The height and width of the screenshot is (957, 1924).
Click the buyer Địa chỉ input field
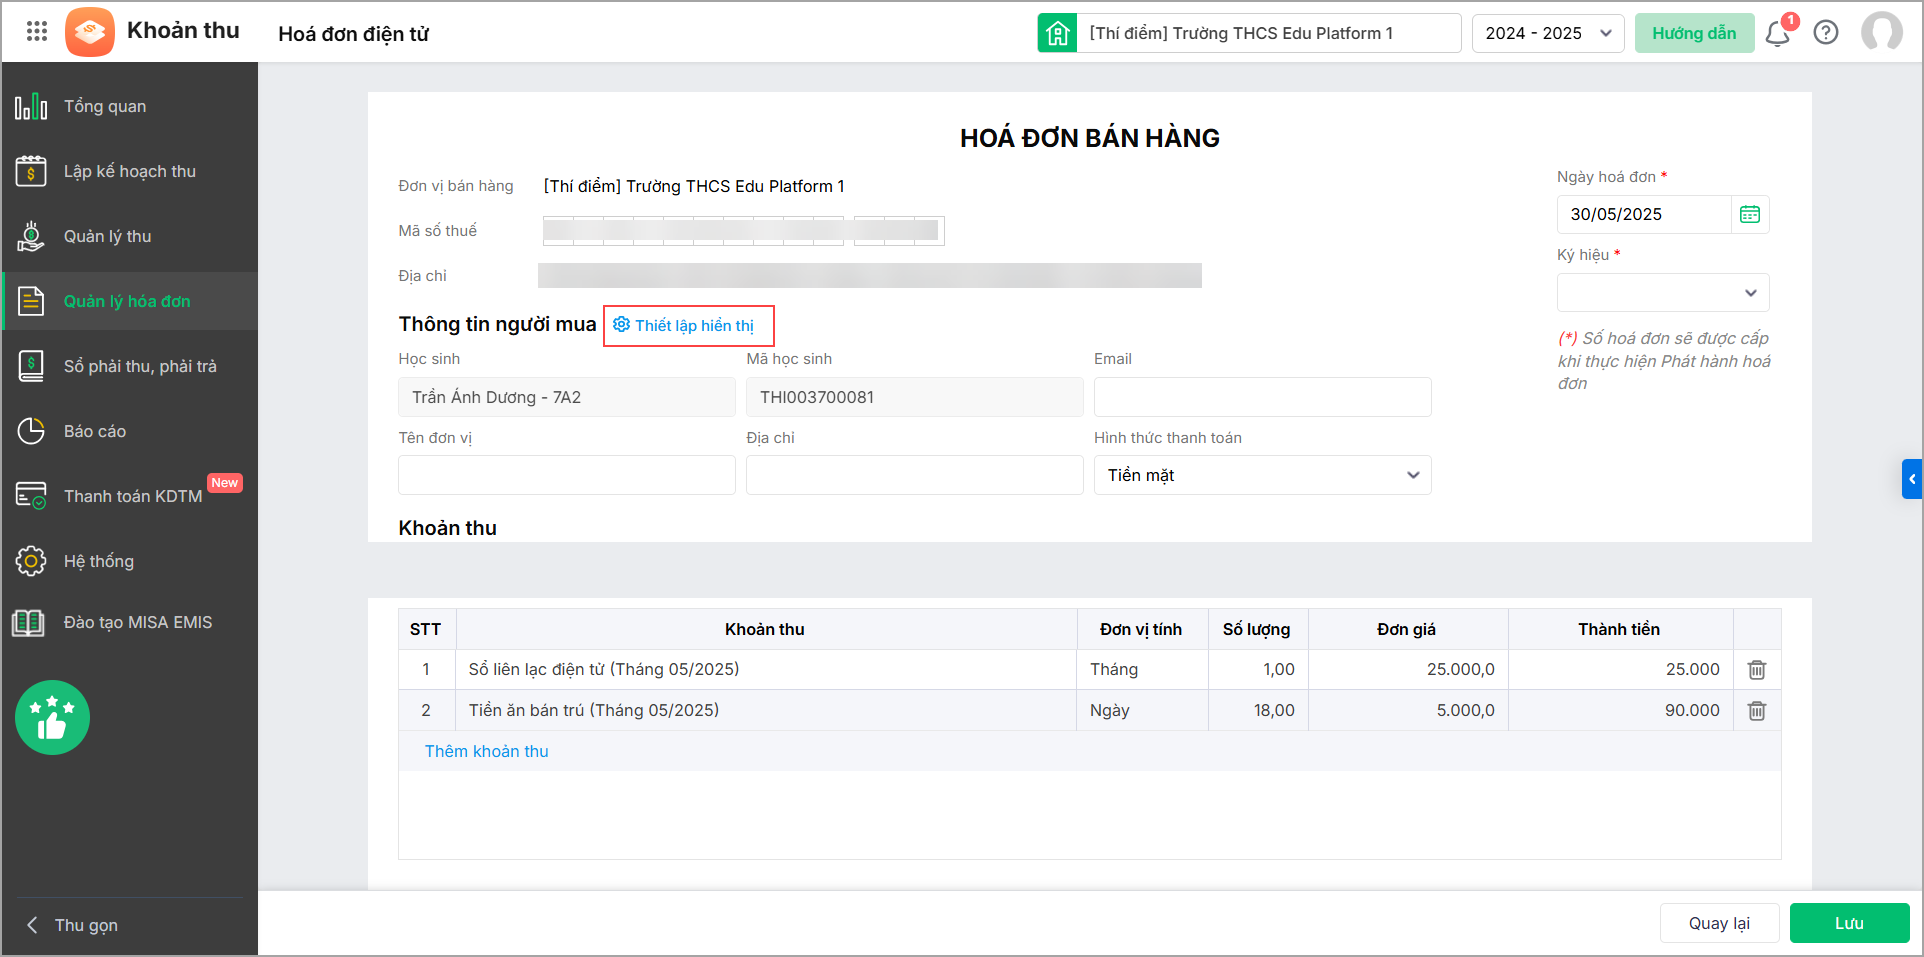coord(914,475)
